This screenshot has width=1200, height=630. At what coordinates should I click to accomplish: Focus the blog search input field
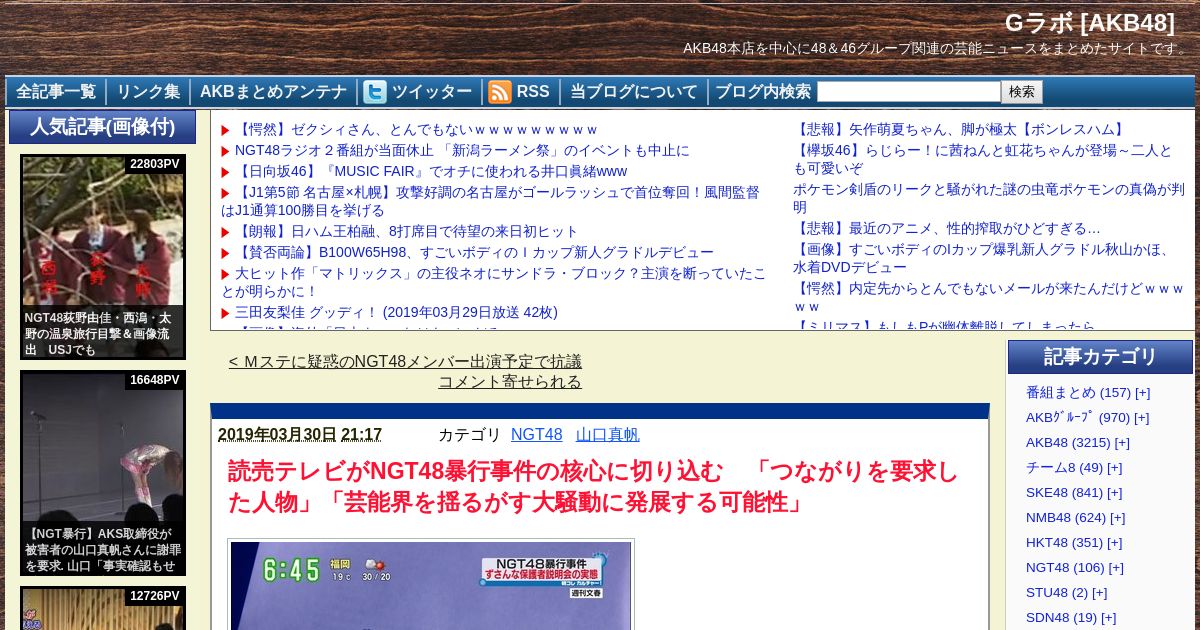click(x=909, y=92)
